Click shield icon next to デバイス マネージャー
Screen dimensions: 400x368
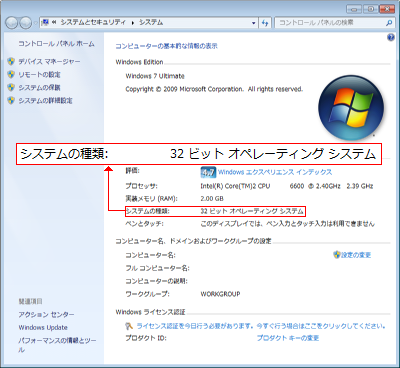11,61
